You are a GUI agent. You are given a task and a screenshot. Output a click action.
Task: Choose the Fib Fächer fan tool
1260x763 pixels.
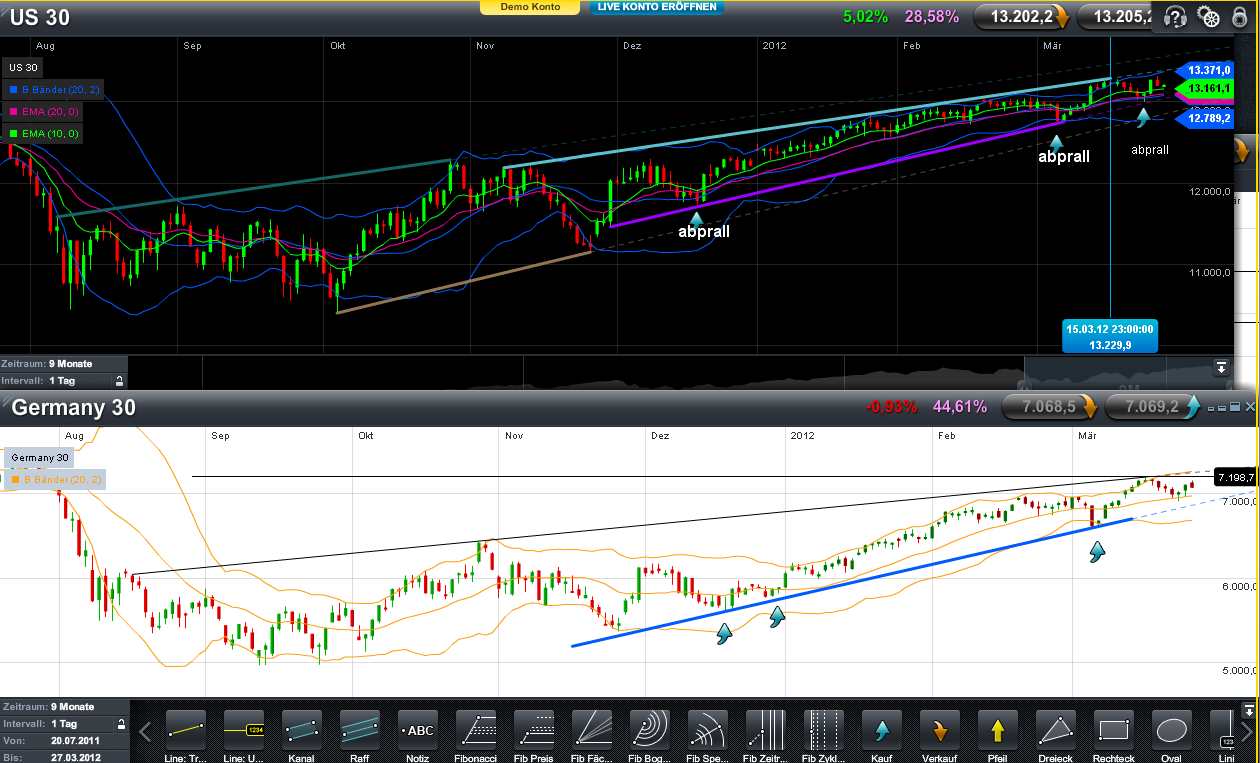591,729
